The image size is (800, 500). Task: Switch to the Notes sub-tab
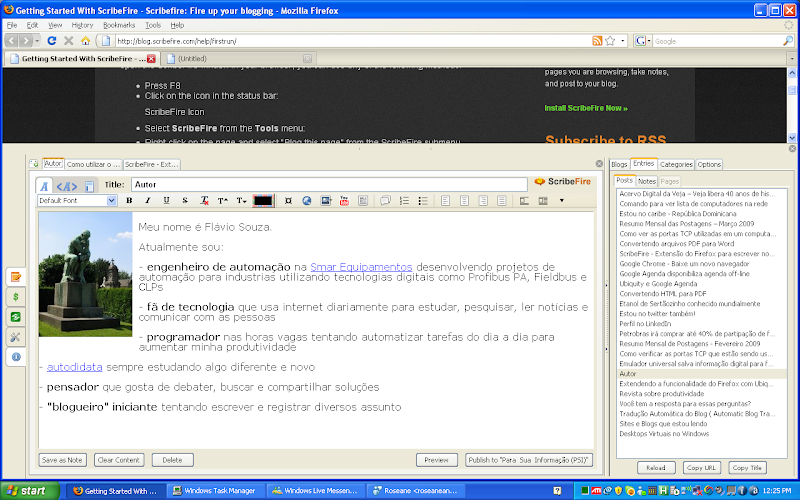646,181
